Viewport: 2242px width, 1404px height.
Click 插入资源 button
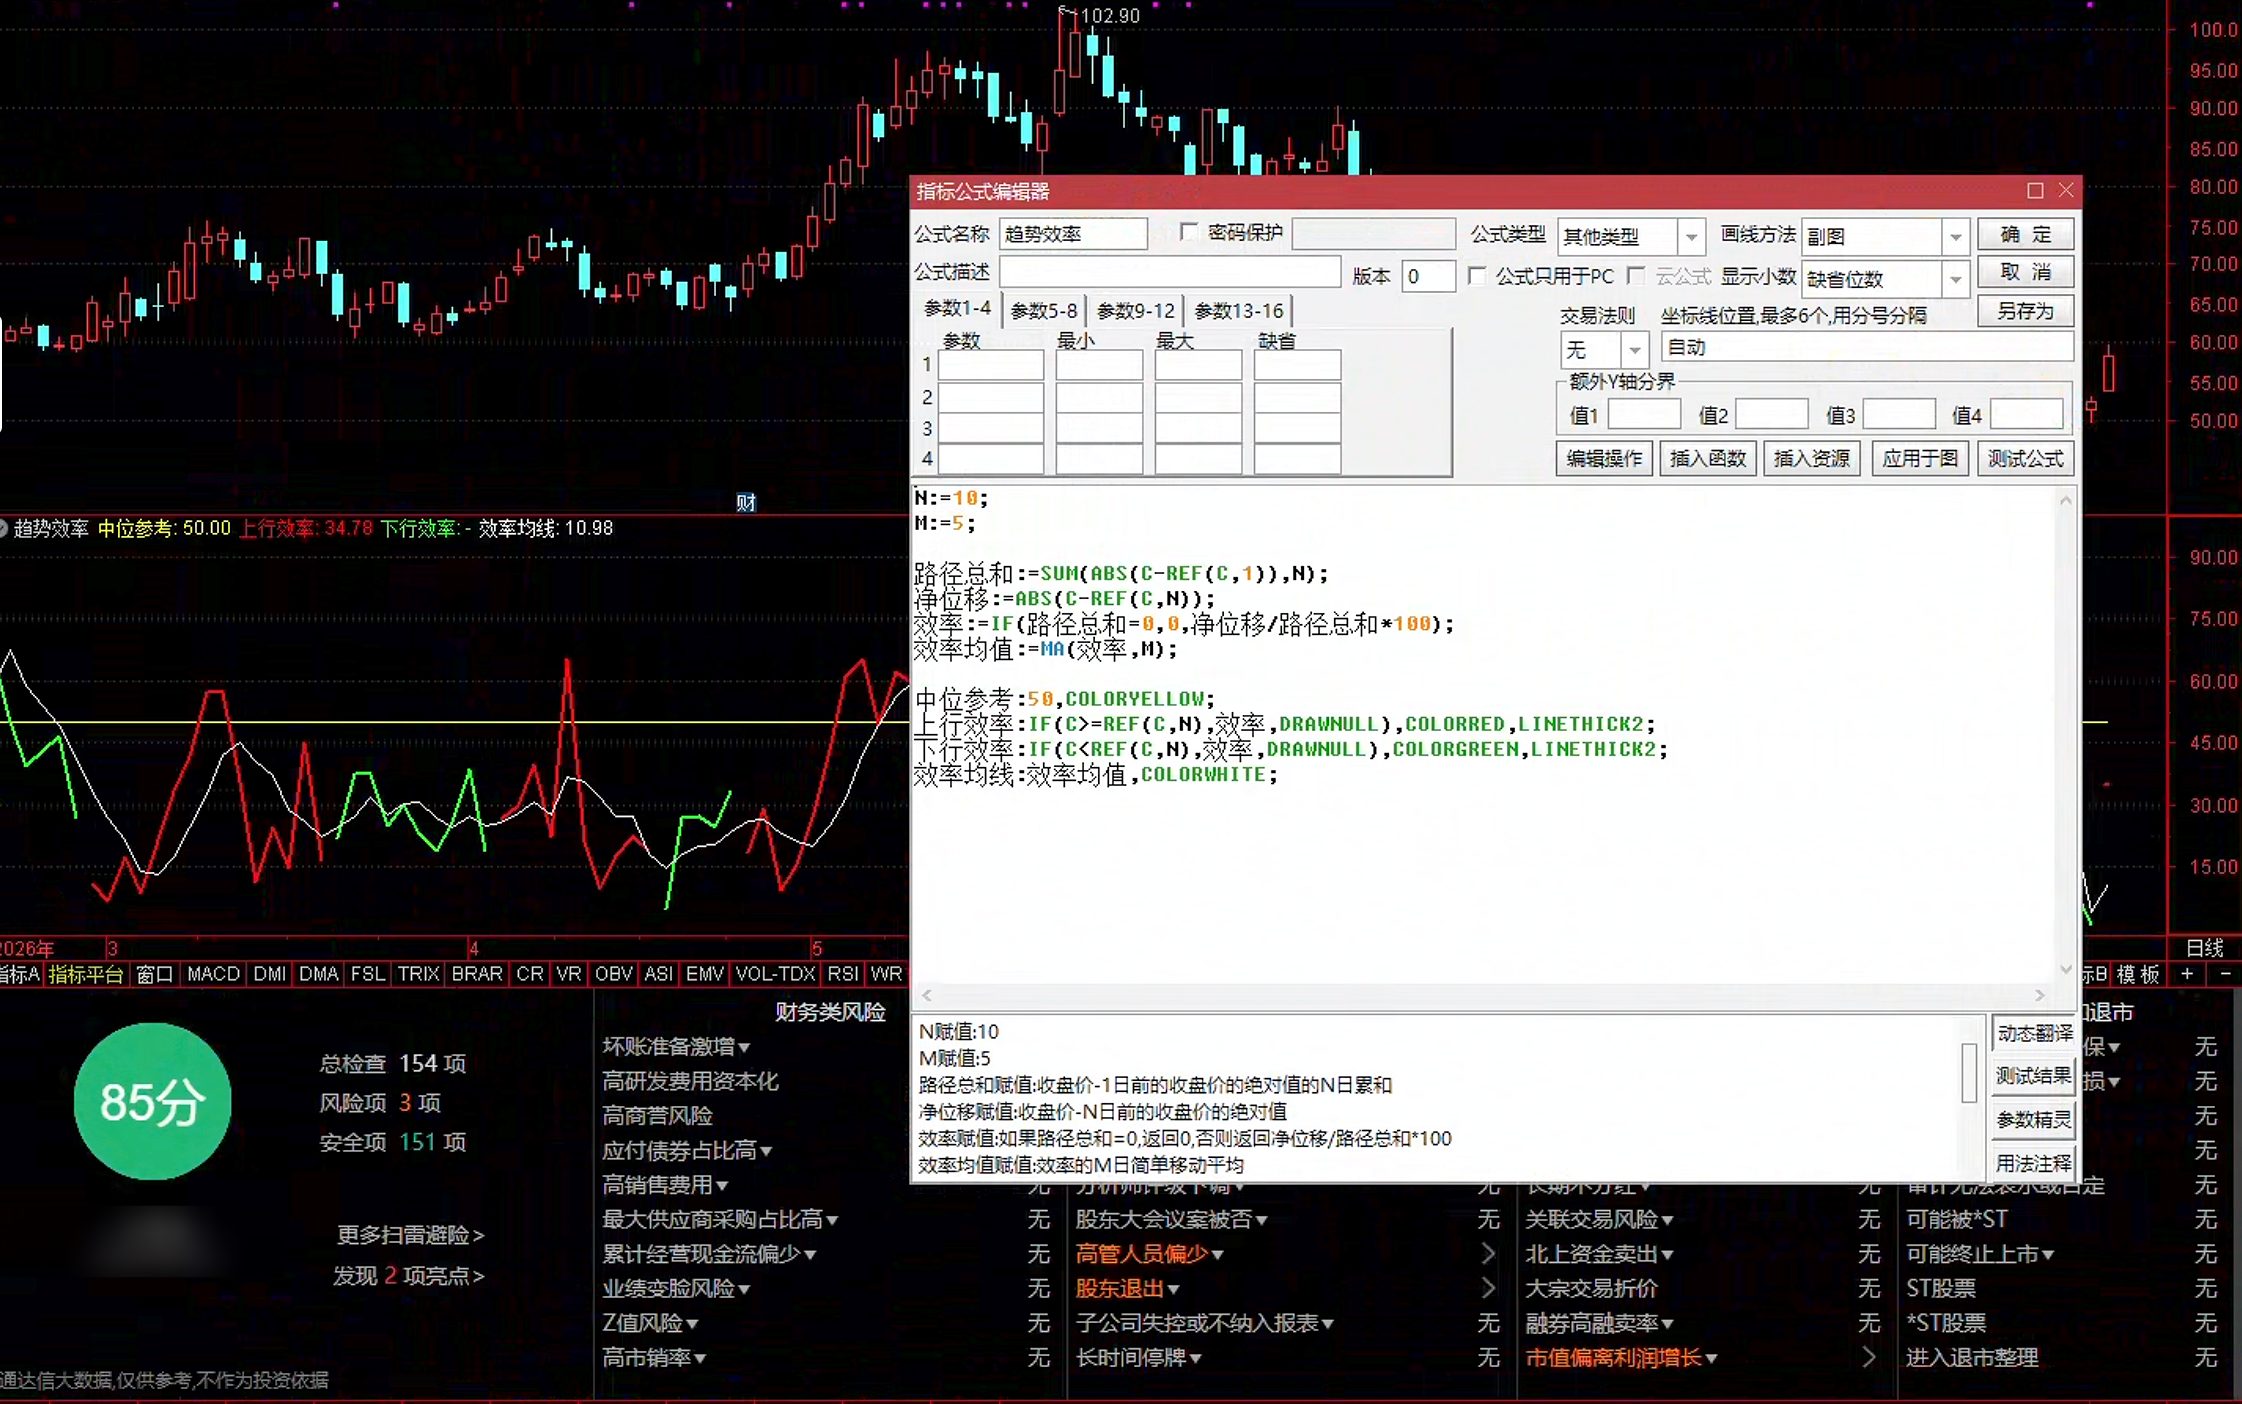point(1812,458)
